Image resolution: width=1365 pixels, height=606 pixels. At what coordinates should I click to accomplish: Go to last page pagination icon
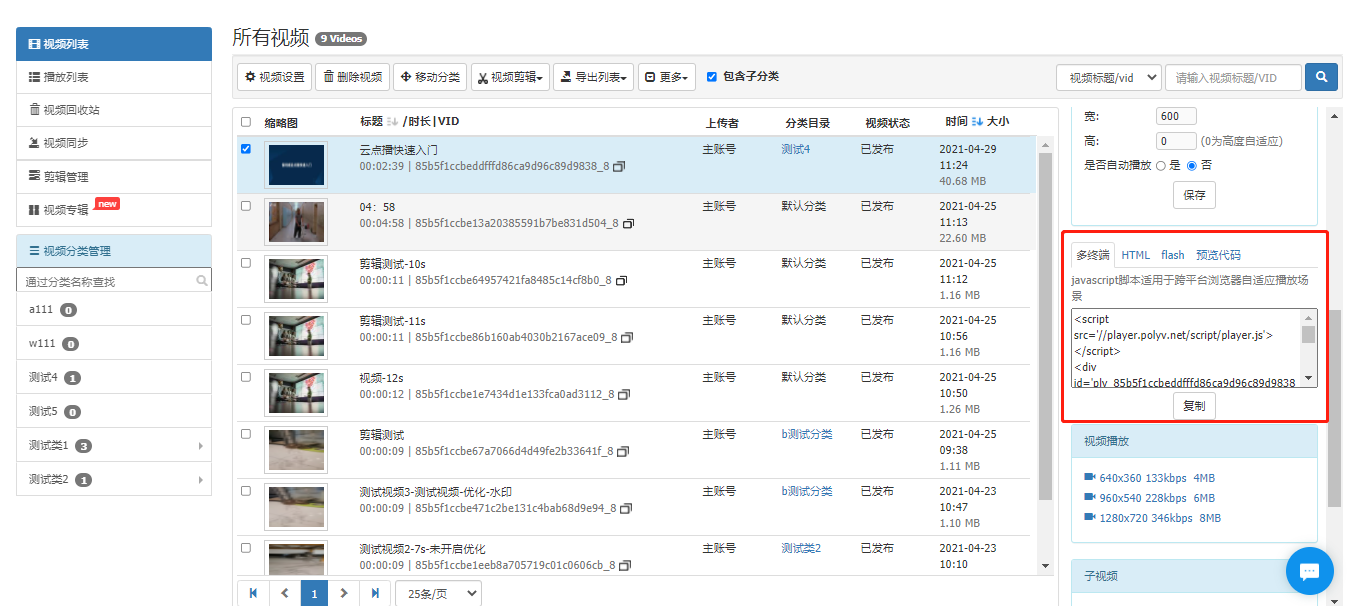pos(375,593)
